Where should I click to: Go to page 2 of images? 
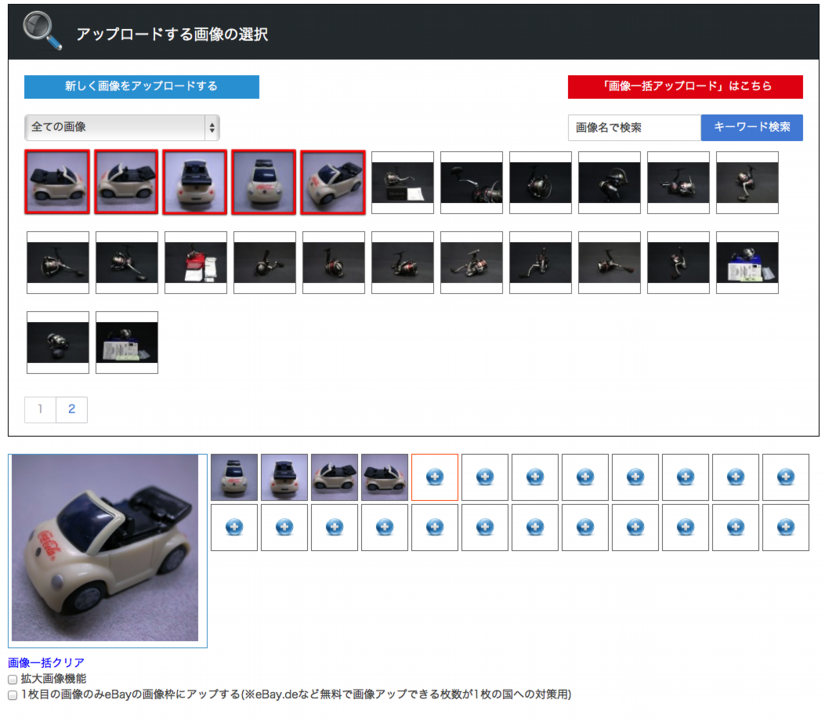point(72,409)
